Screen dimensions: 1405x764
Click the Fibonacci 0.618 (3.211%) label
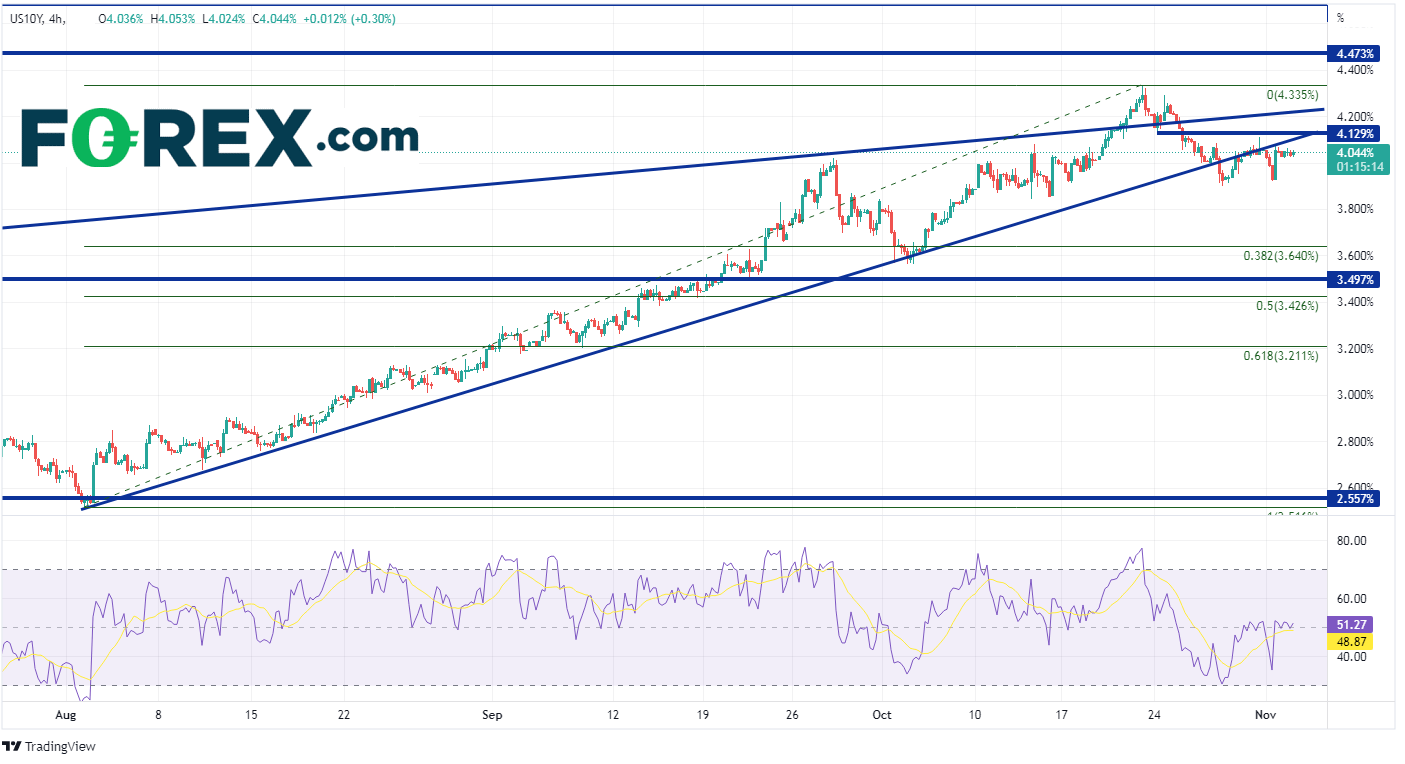click(x=1280, y=356)
